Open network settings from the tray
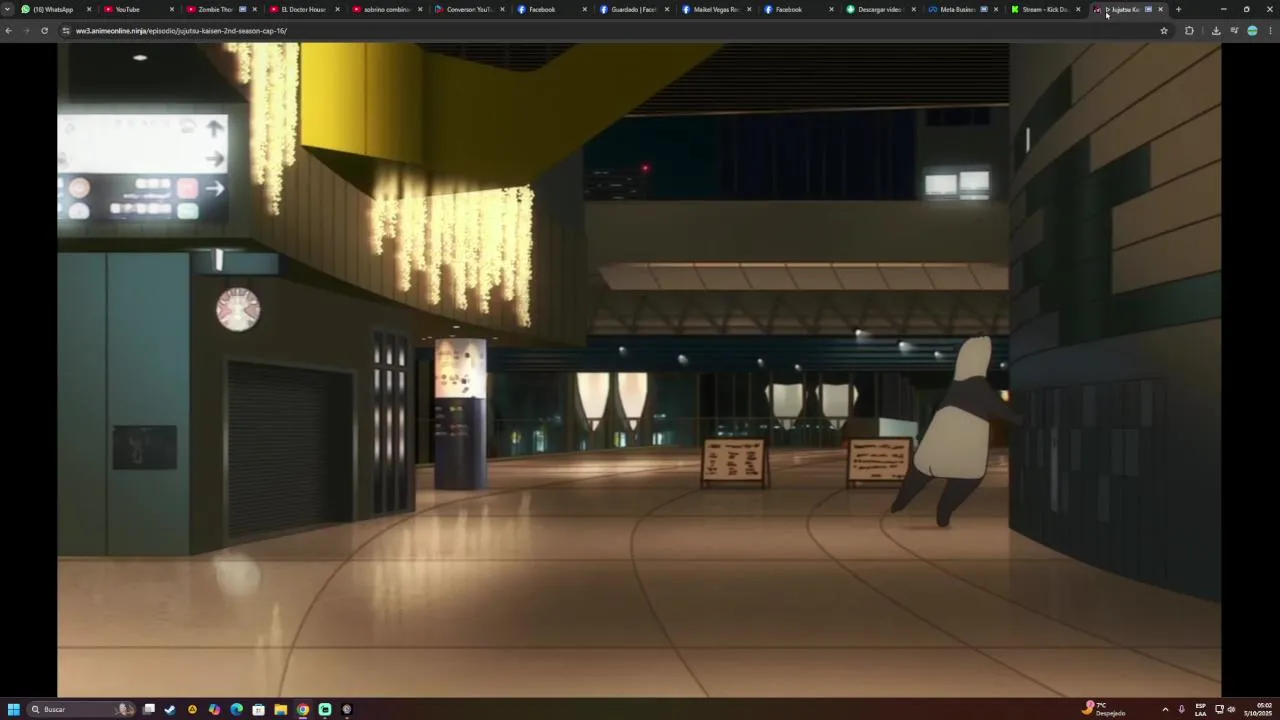The image size is (1280, 720). click(1219, 709)
